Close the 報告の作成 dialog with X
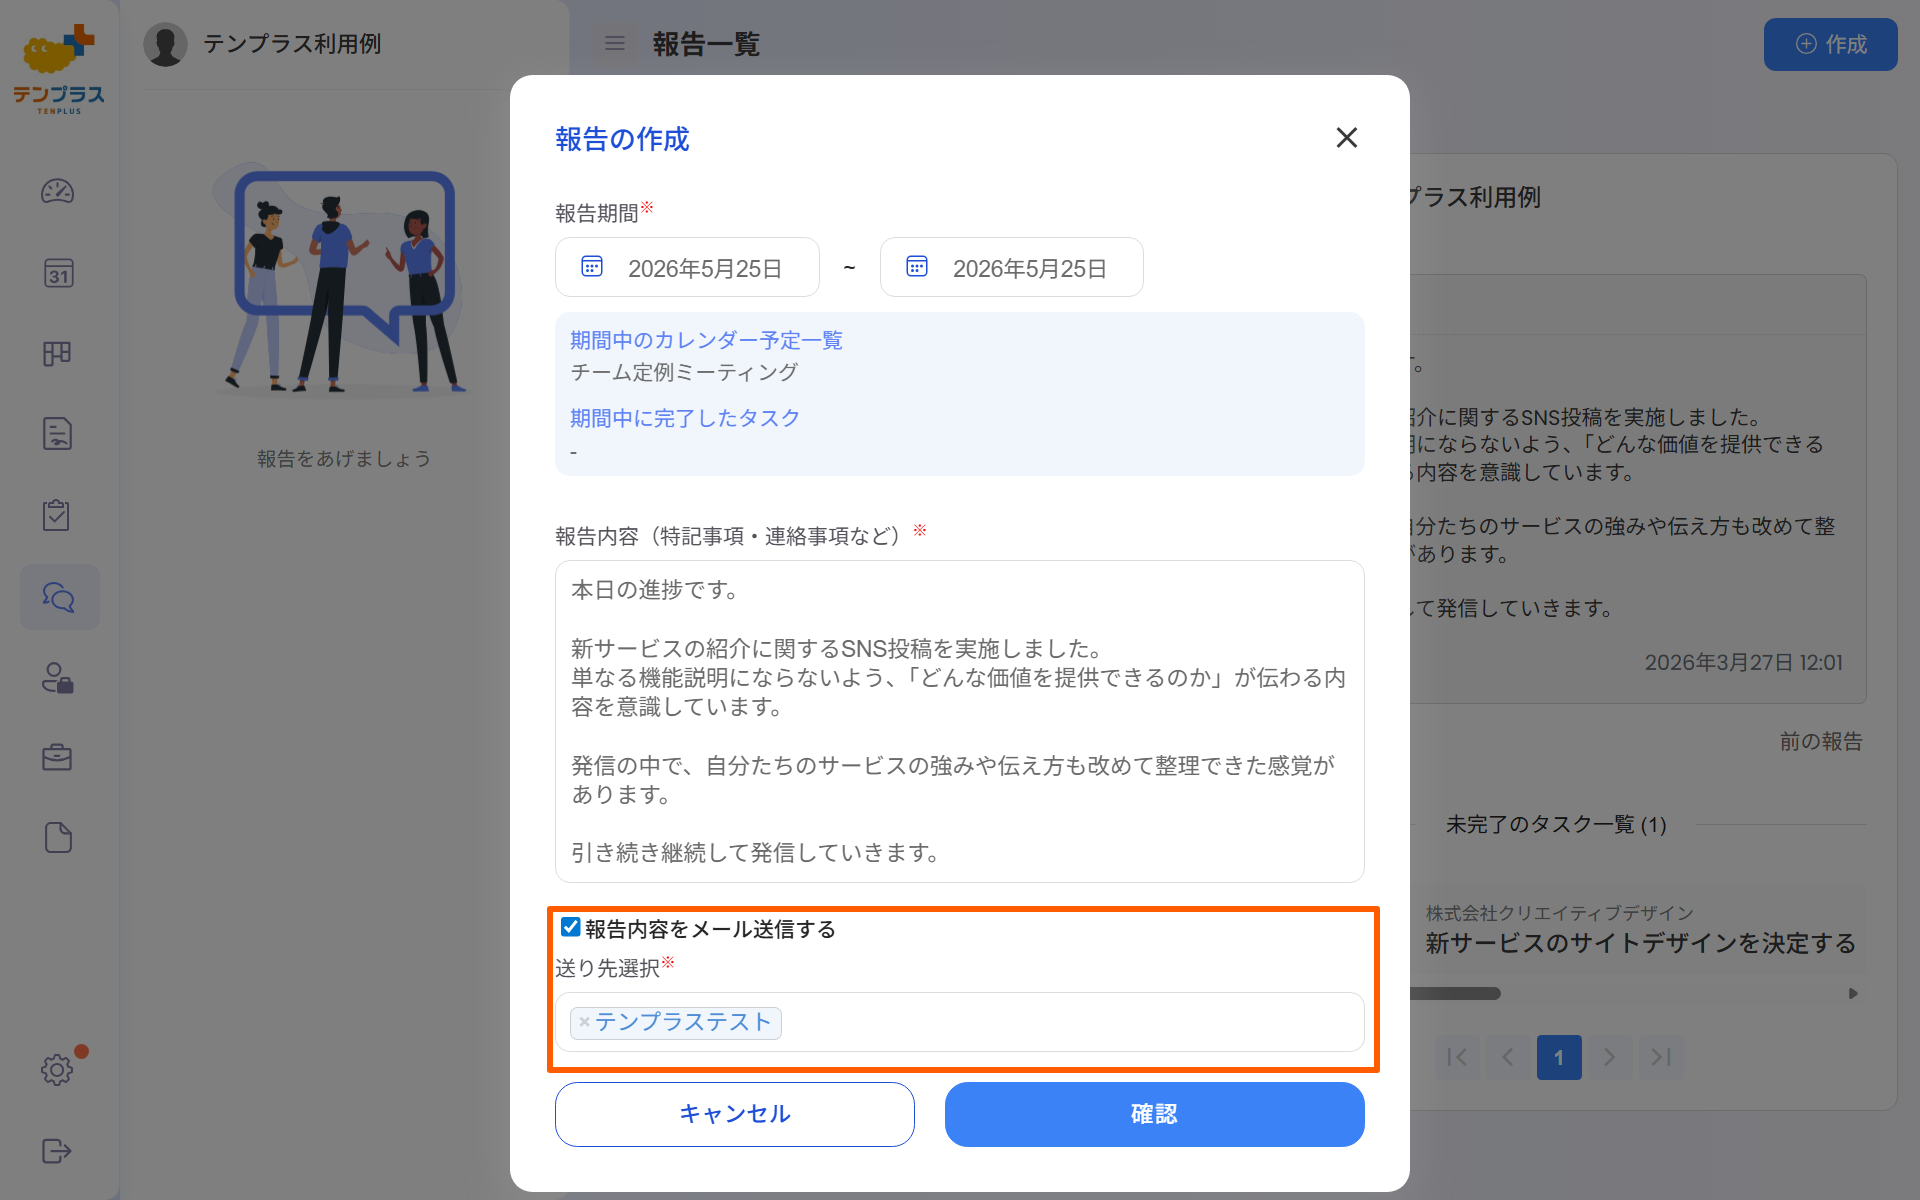The height and width of the screenshot is (1200, 1920). pos(1346,138)
